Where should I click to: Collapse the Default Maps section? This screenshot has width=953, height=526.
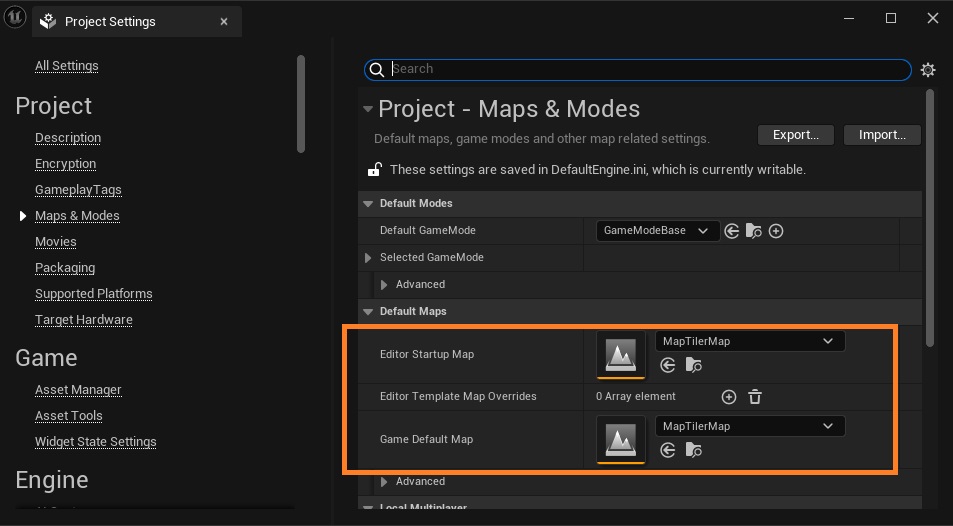[368, 312]
